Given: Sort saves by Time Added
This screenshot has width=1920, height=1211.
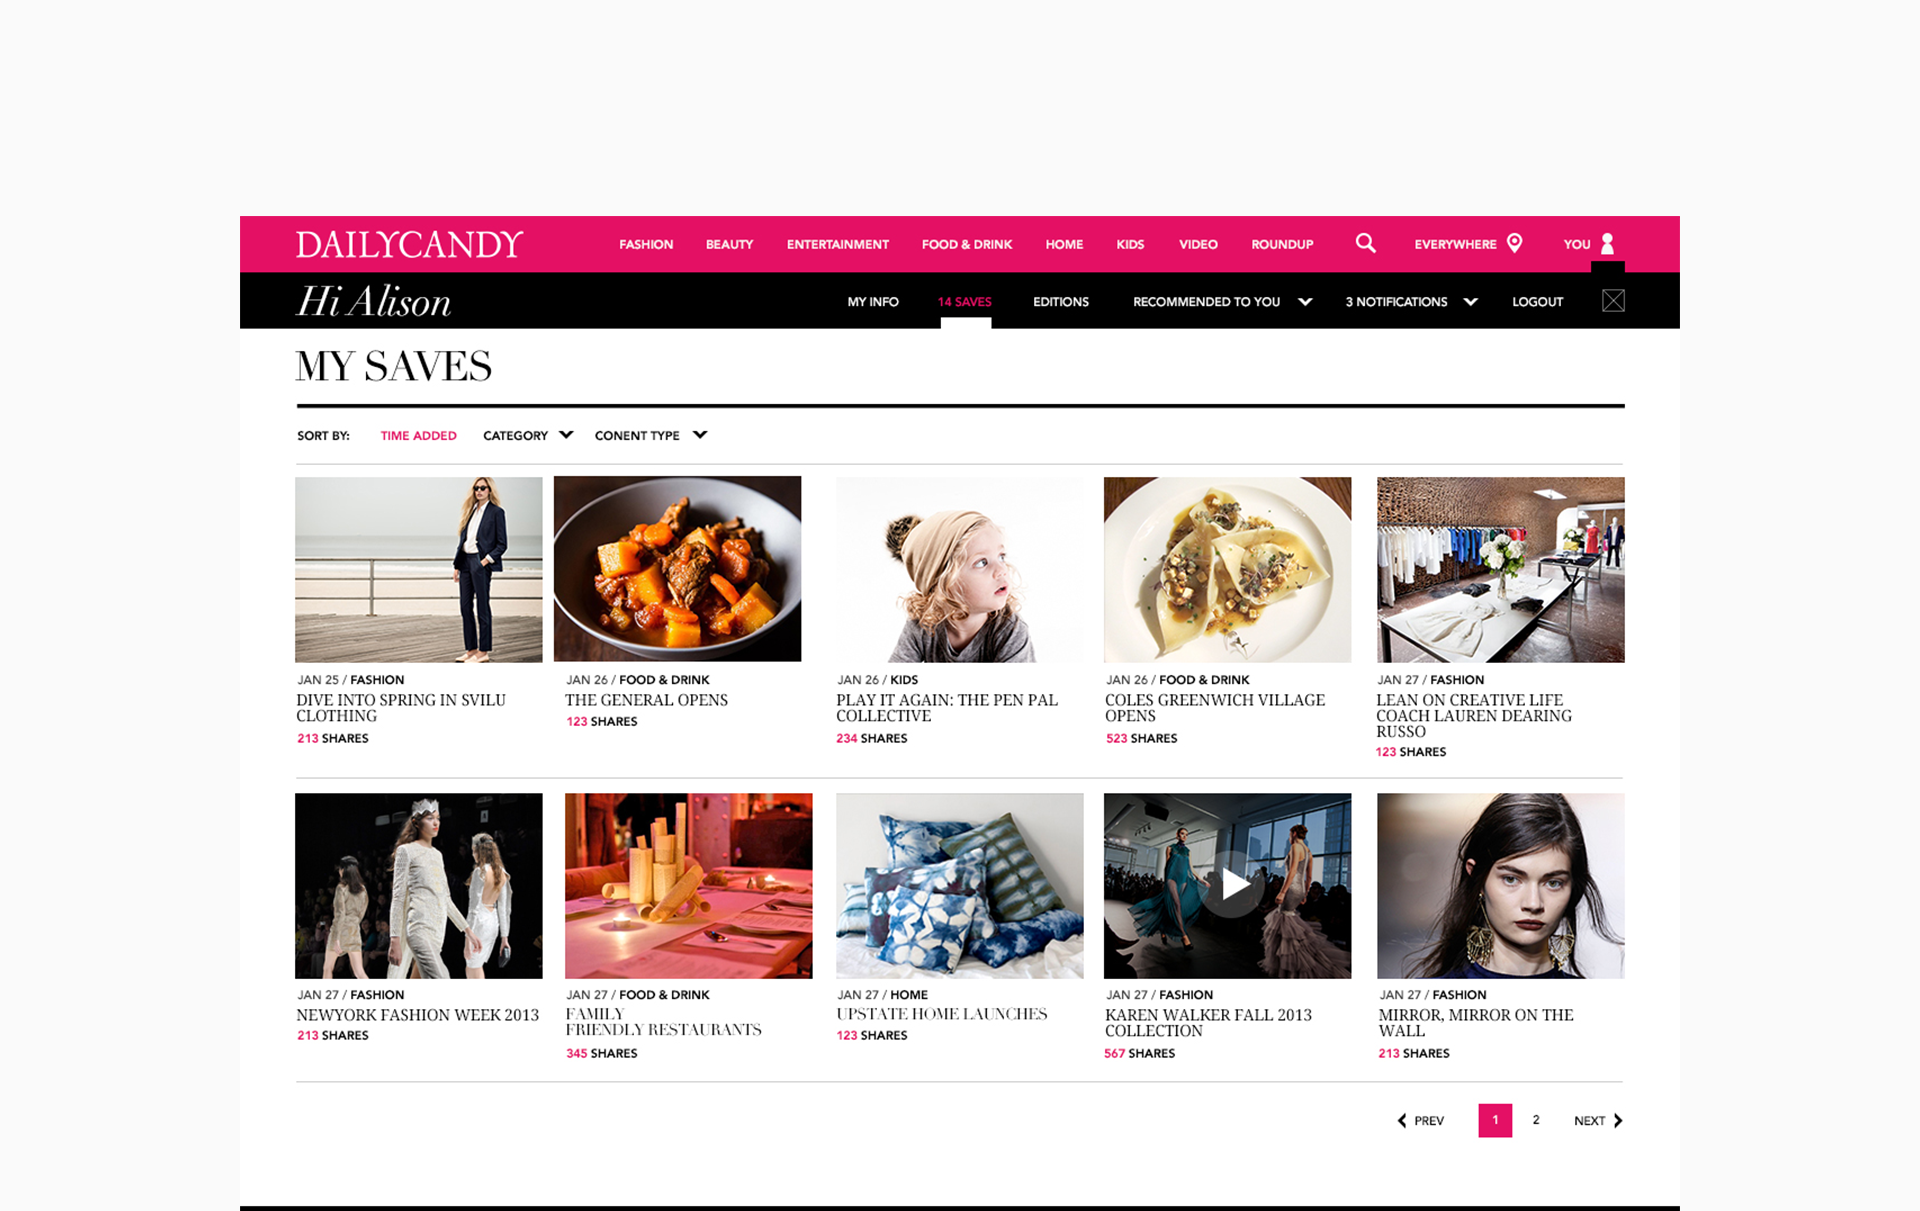Looking at the screenshot, I should pos(418,435).
